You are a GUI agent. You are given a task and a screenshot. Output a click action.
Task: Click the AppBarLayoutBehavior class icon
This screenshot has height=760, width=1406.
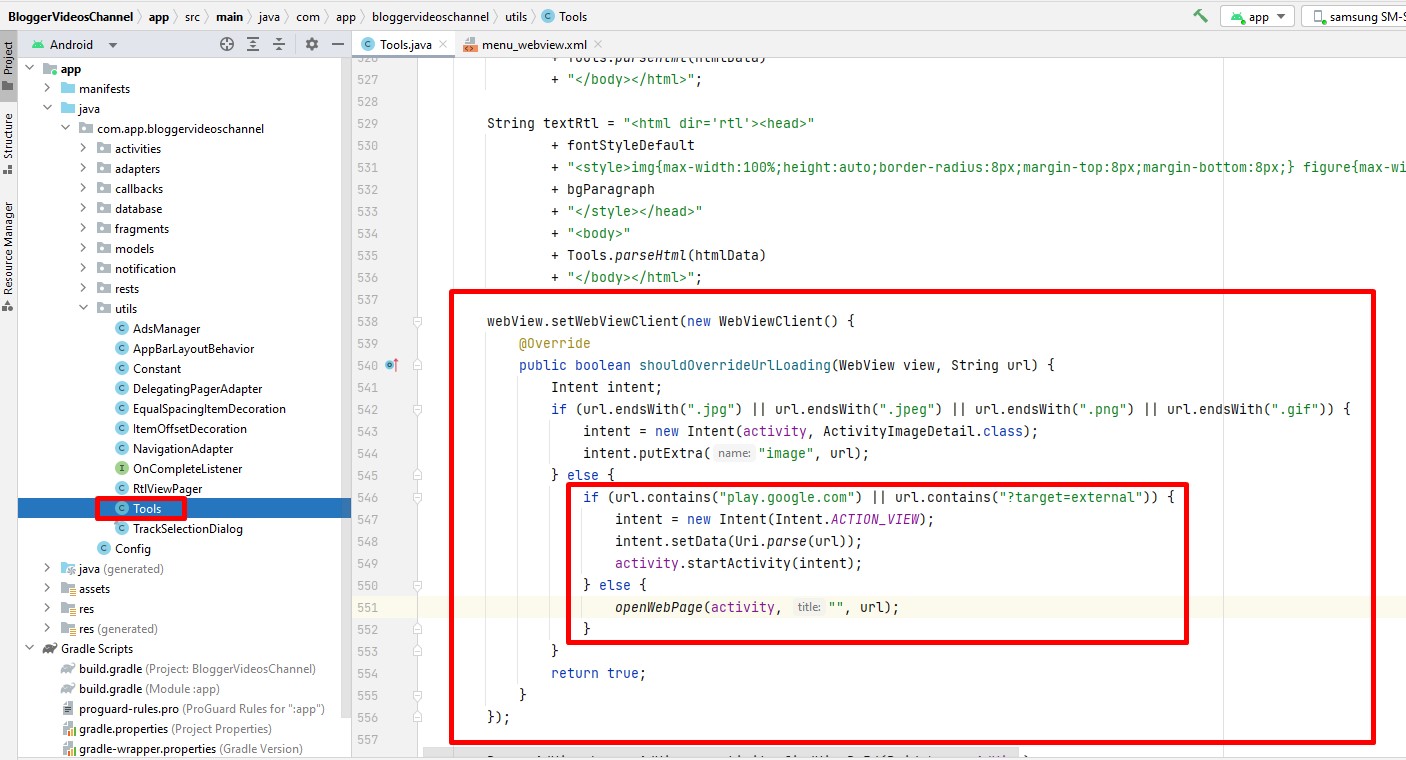point(122,349)
